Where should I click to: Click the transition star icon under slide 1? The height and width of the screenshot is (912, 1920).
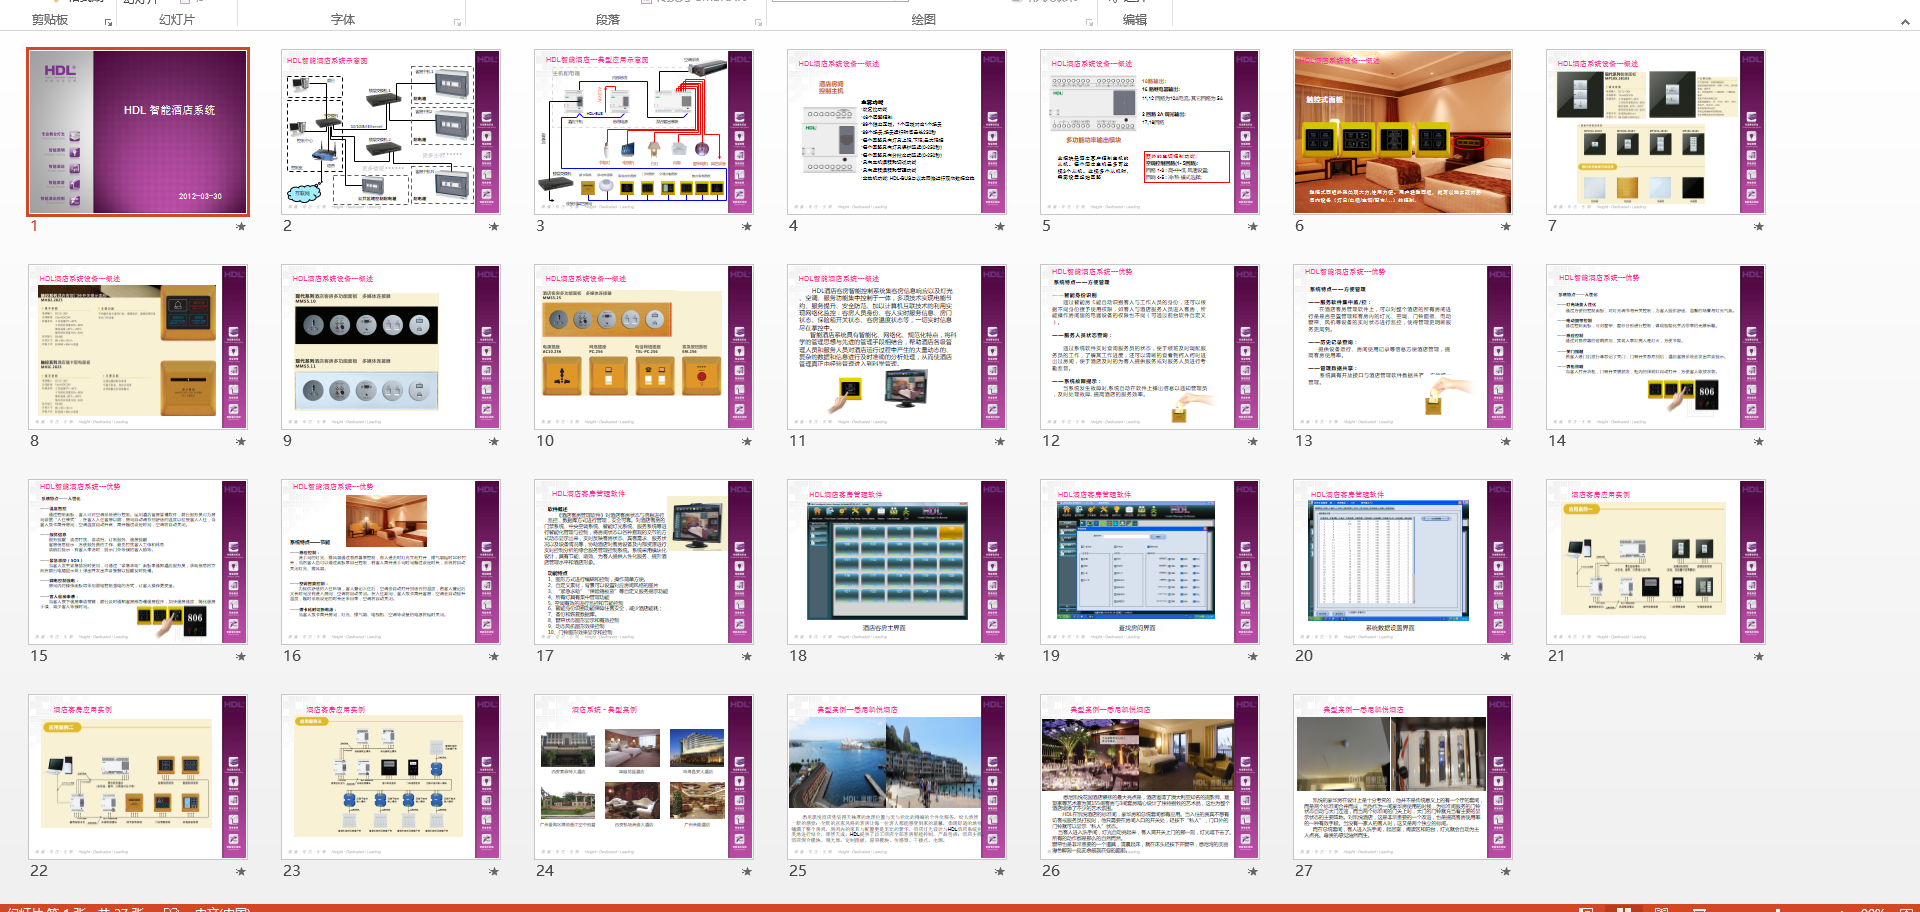pyautogui.click(x=240, y=227)
